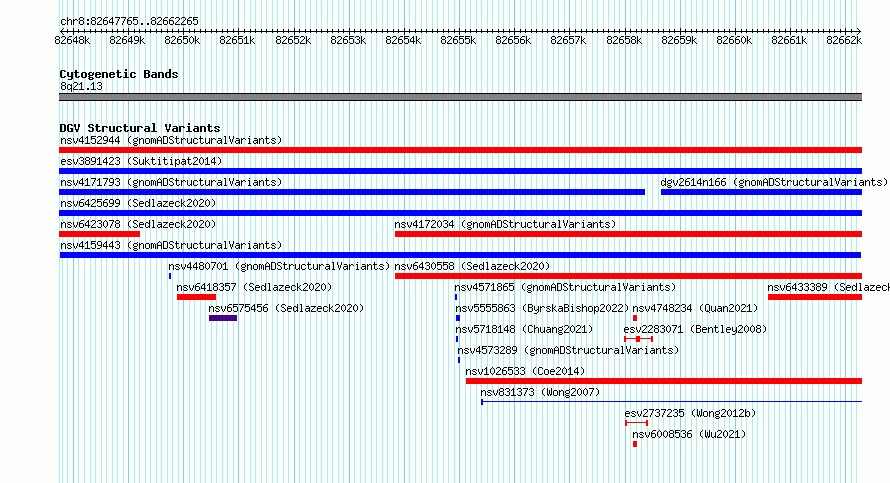
Task: Click the nsv4748234 Quan2021 label
Action: (x=695, y=308)
